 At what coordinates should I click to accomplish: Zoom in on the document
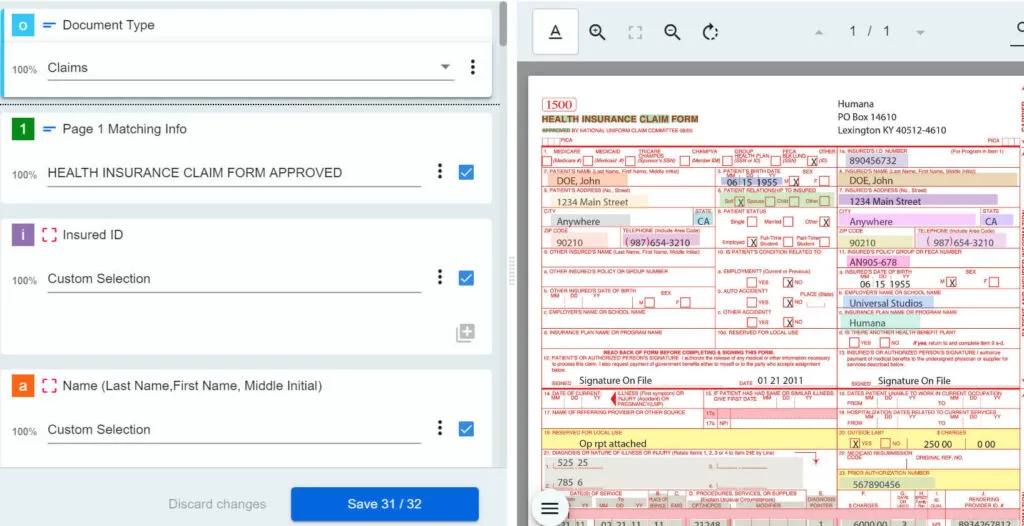(x=597, y=32)
